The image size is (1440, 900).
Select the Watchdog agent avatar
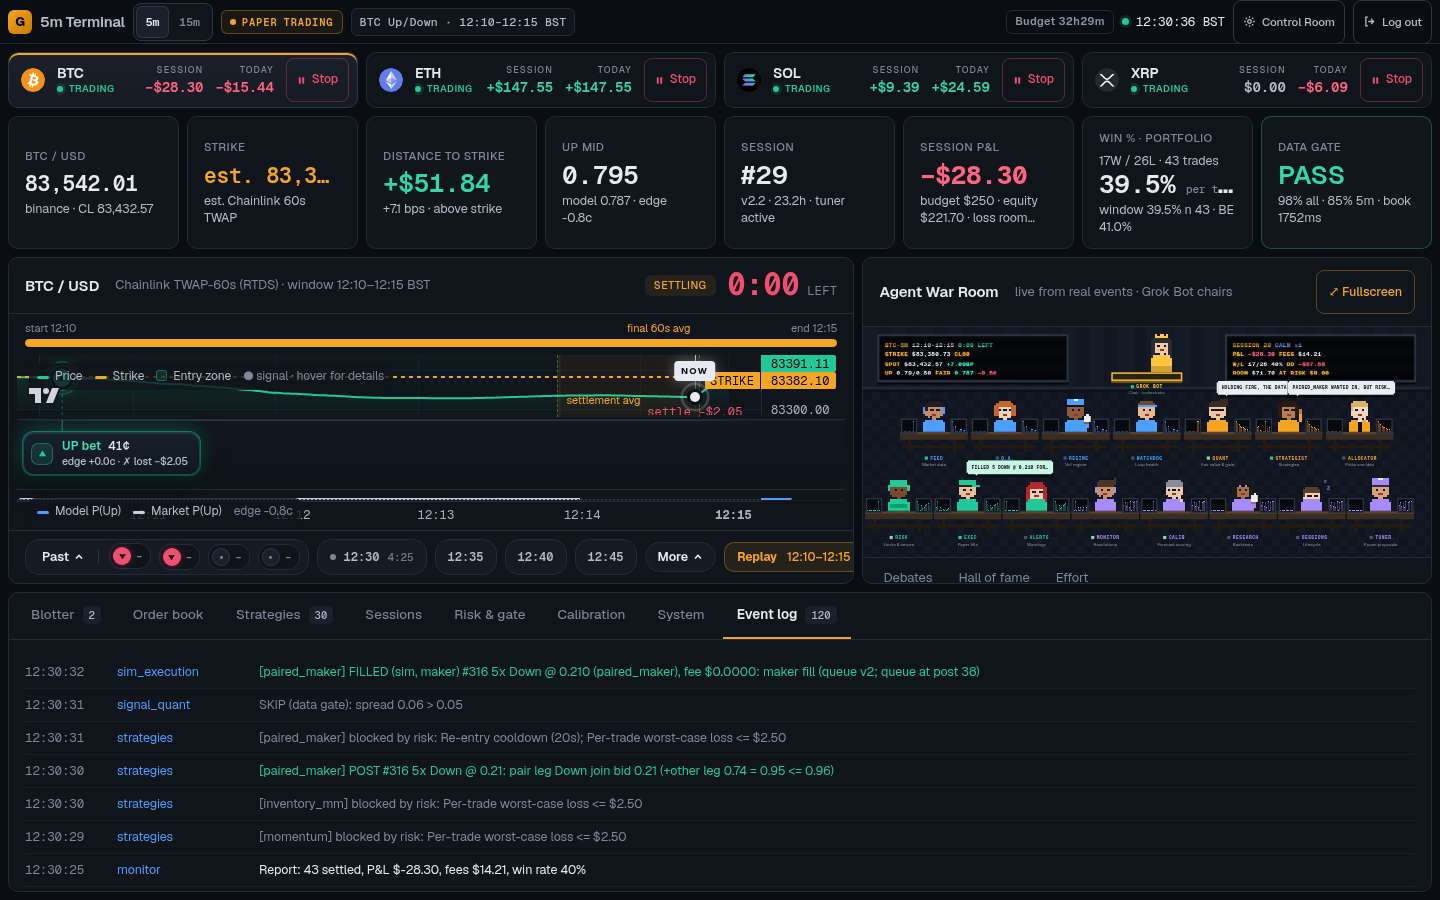[1147, 416]
